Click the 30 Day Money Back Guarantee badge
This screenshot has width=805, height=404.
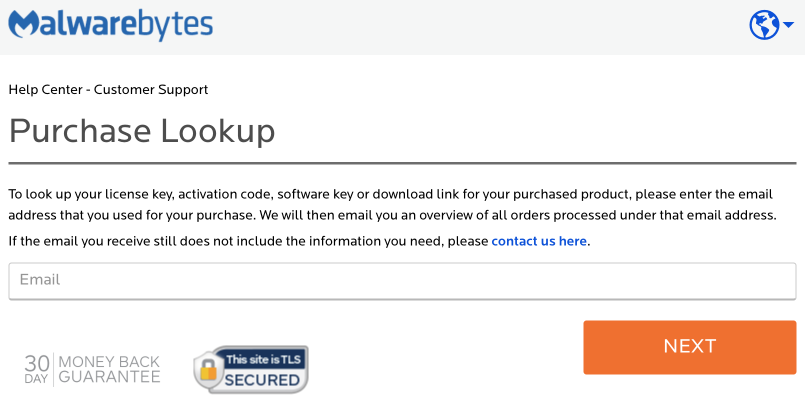[92, 369]
